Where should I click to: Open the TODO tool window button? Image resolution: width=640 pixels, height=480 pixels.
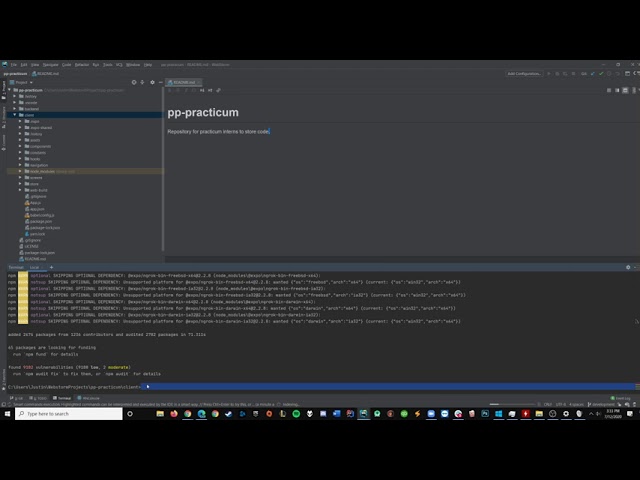coord(38,398)
